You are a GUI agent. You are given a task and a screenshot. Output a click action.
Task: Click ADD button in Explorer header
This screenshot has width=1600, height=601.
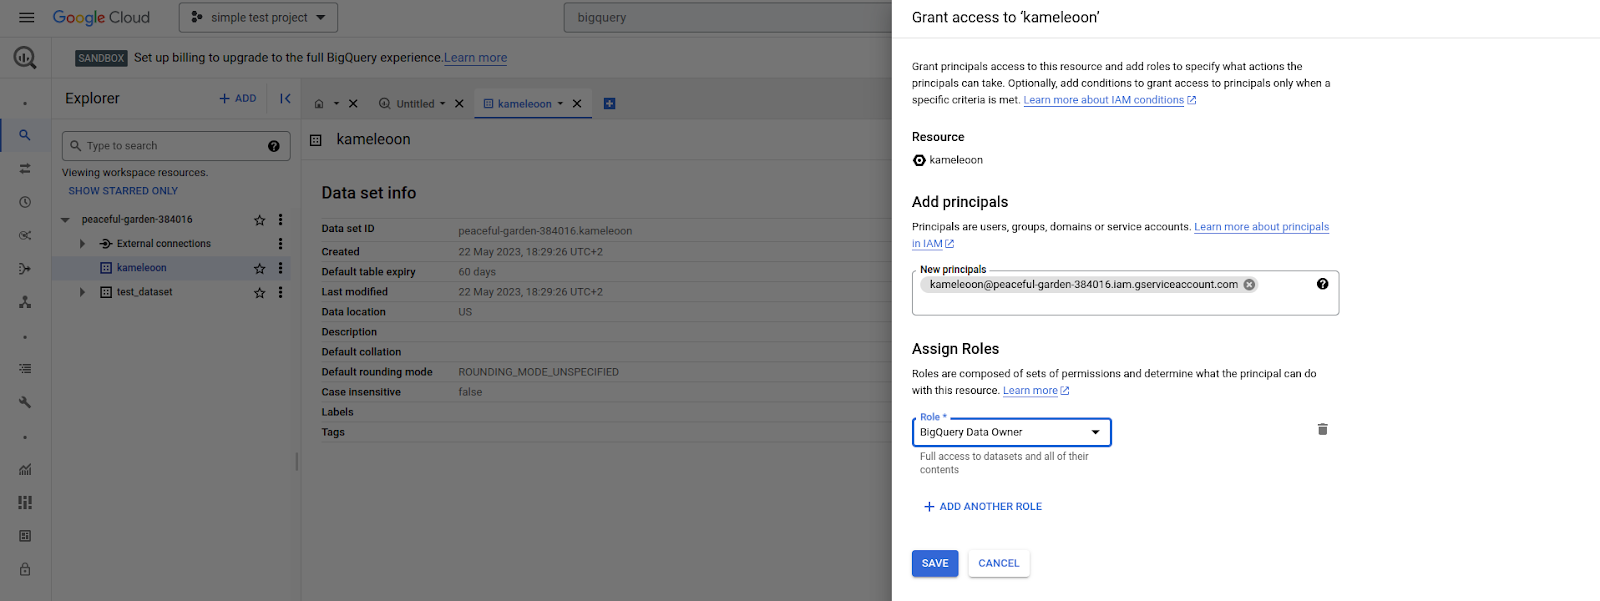(238, 98)
